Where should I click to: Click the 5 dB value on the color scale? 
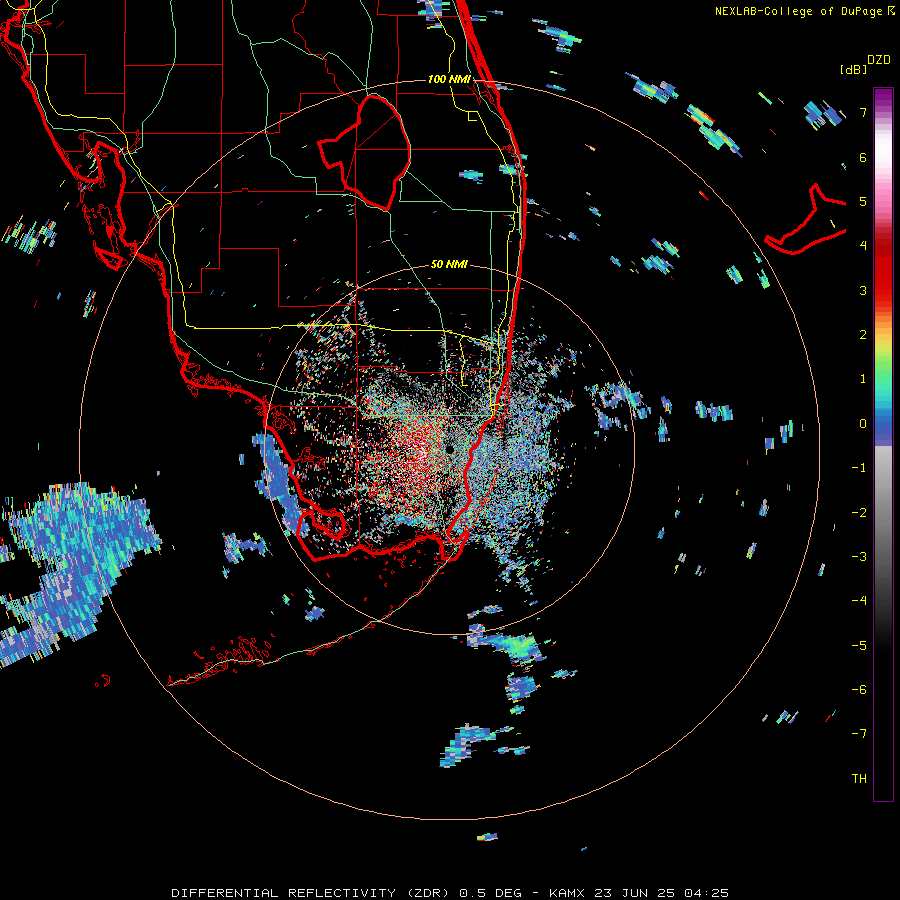point(863,201)
